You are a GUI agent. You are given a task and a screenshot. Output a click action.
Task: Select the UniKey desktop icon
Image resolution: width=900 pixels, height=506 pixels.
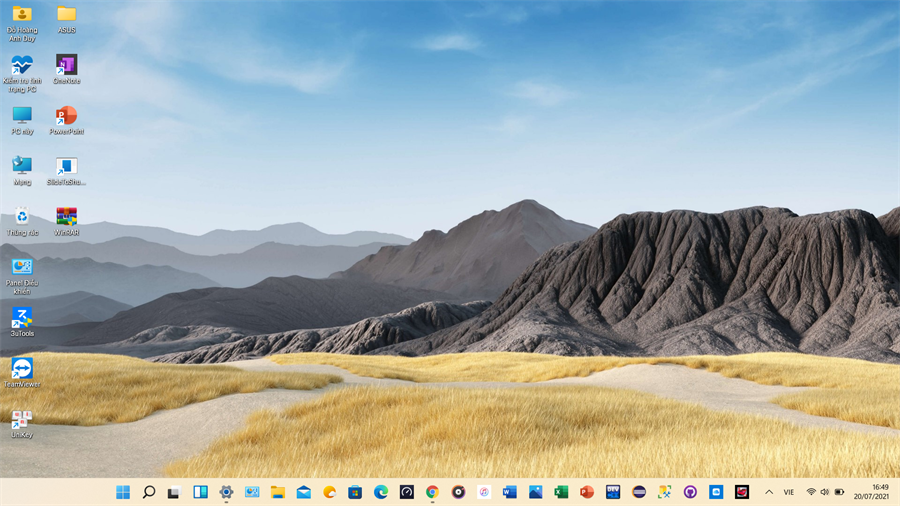[21, 420]
